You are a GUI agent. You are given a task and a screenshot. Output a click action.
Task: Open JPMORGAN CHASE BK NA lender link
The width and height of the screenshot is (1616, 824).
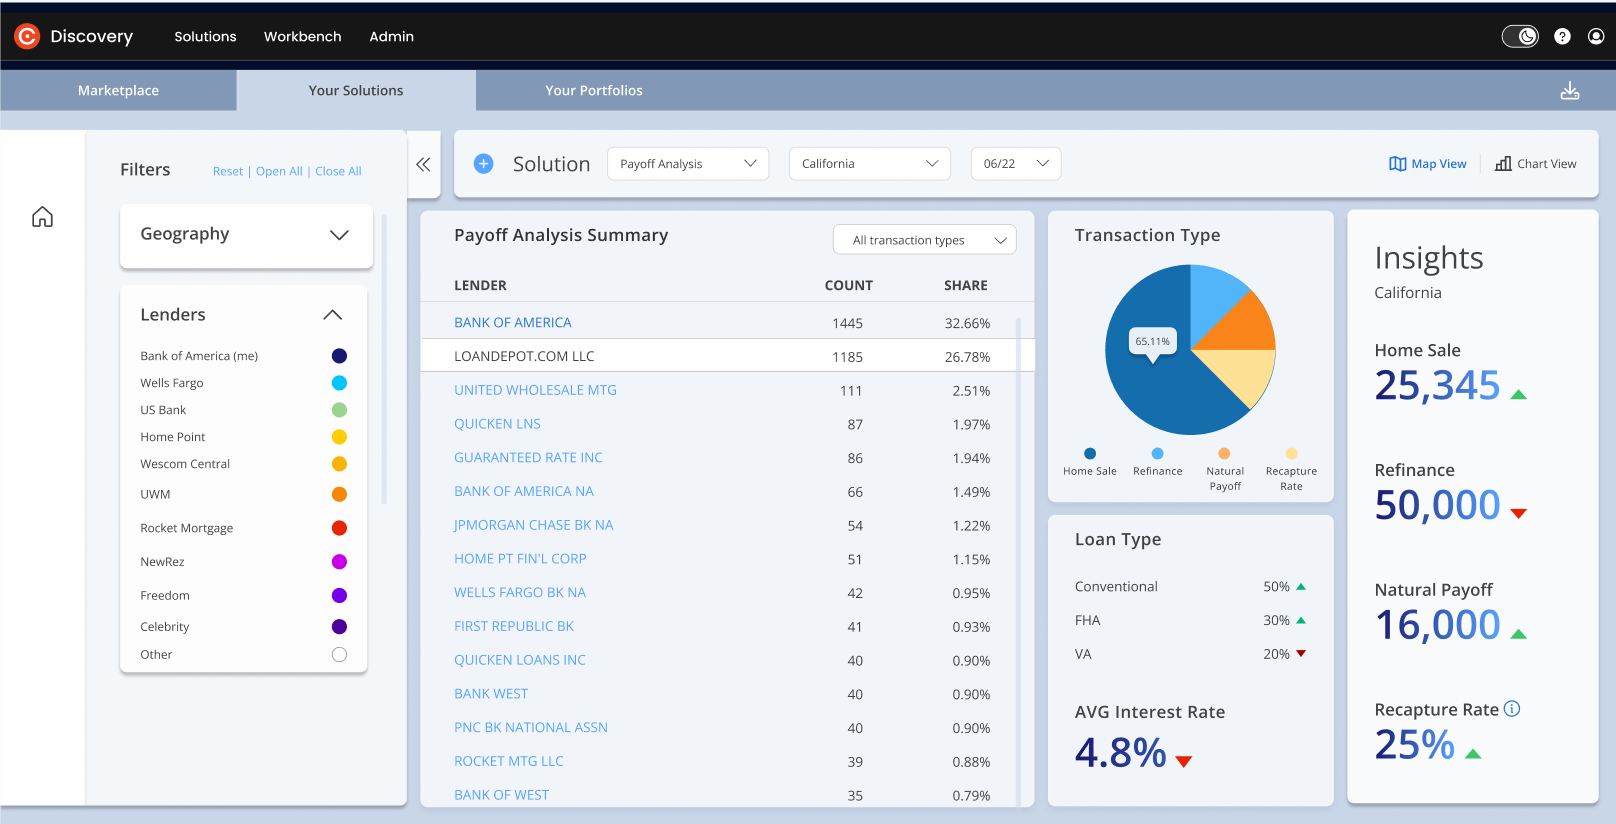point(533,525)
